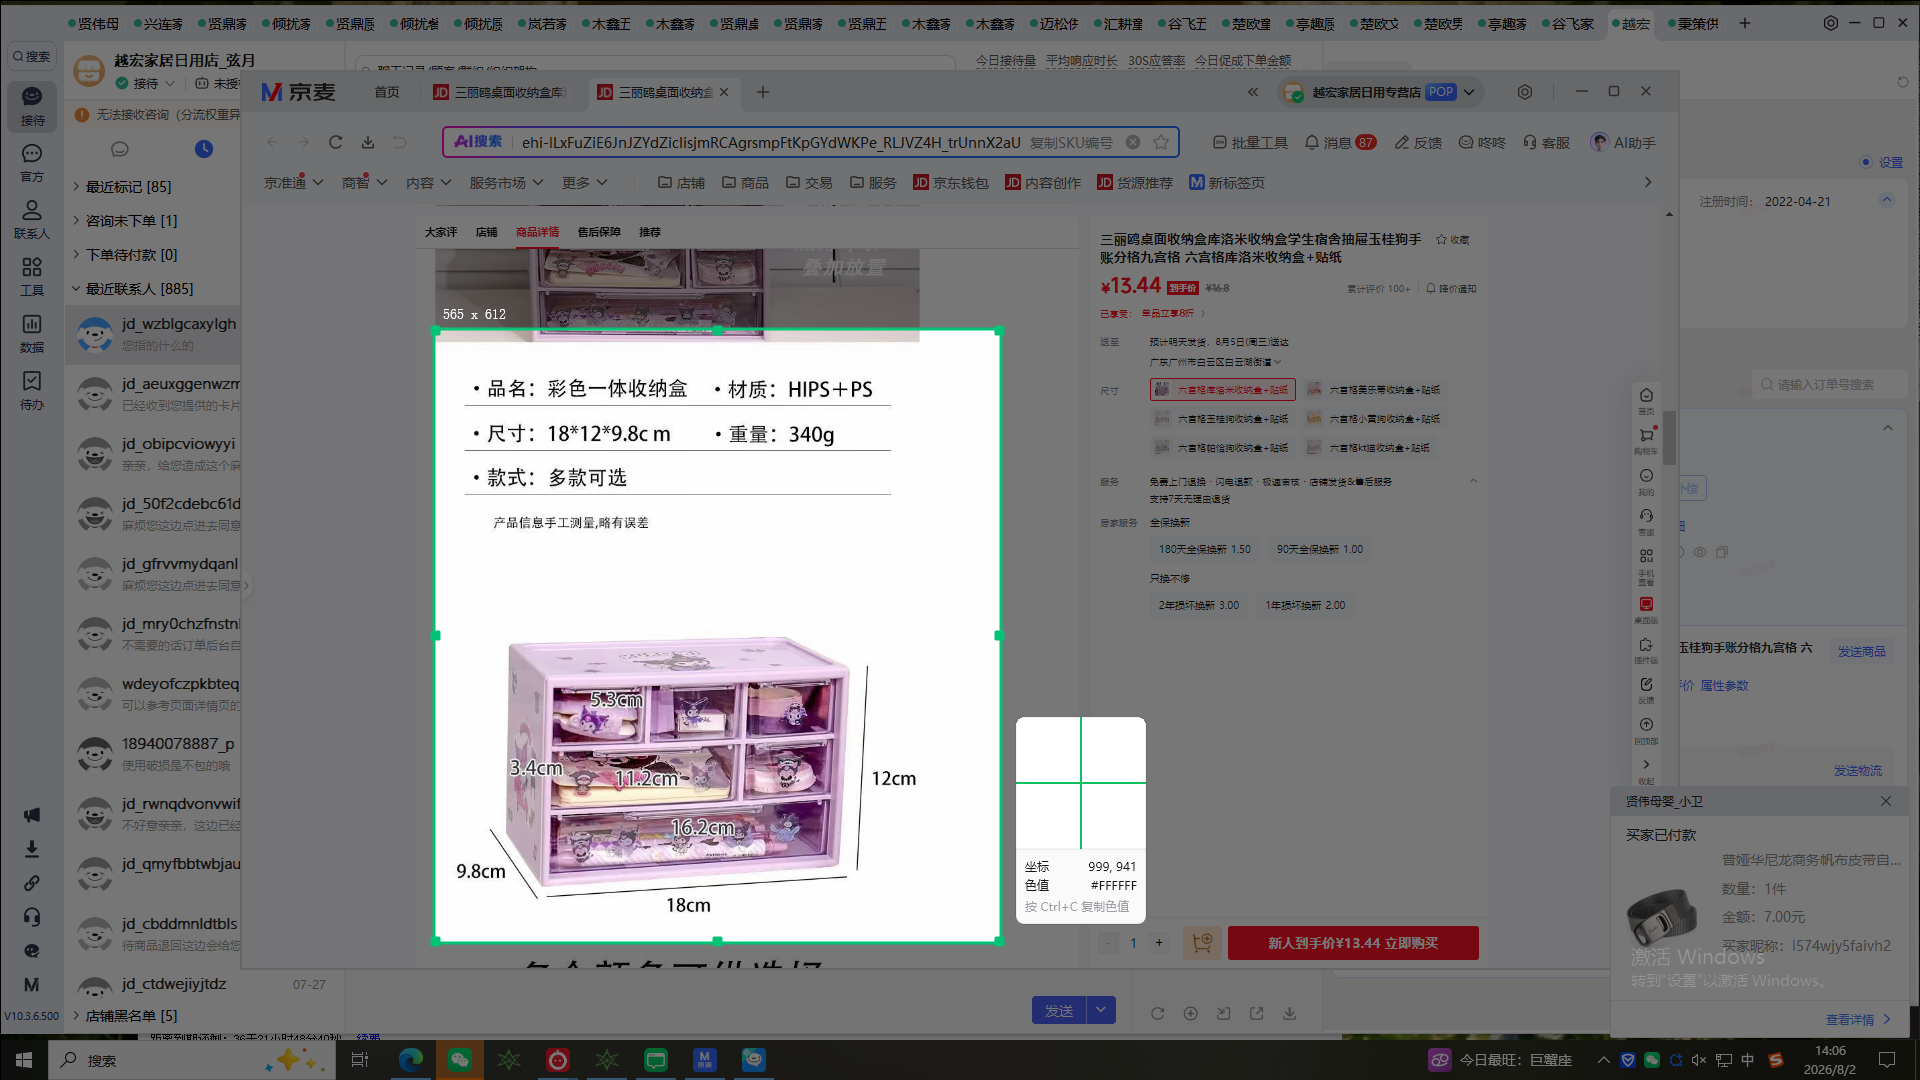
Task: Open the 越宏家居日用专营店 shop switcher dropdown
Action: [1380, 92]
